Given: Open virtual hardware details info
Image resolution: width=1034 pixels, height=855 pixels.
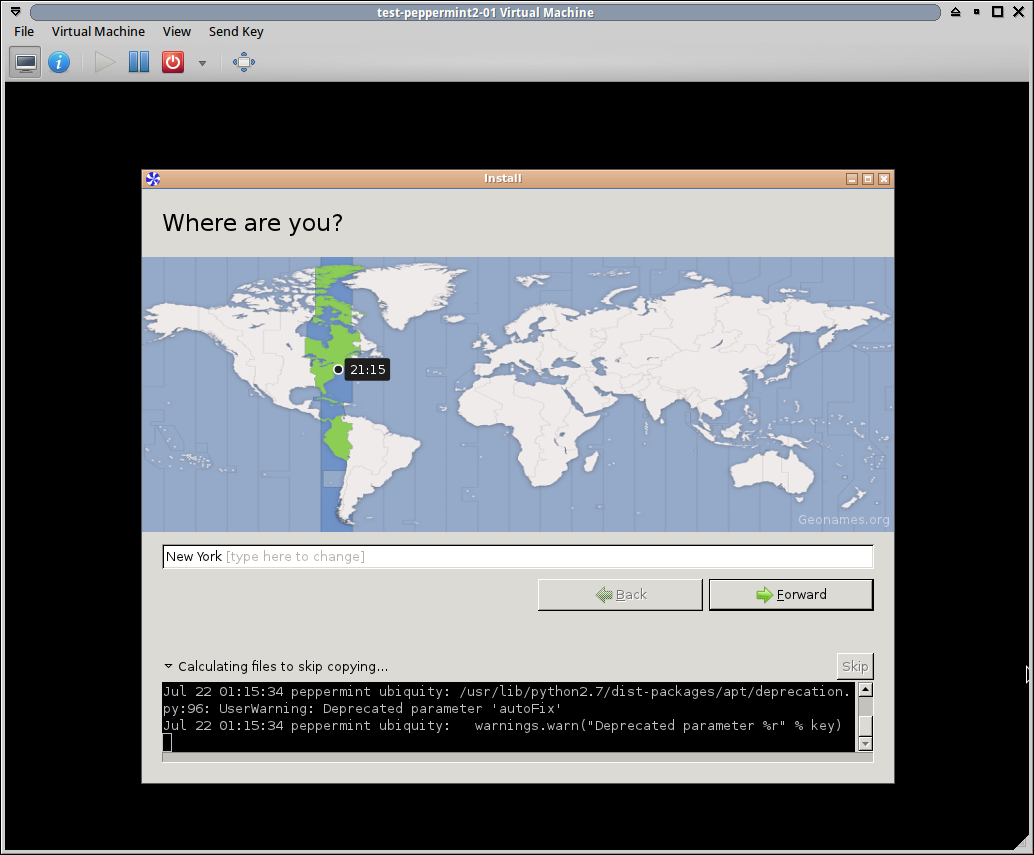Looking at the screenshot, I should click(59, 63).
